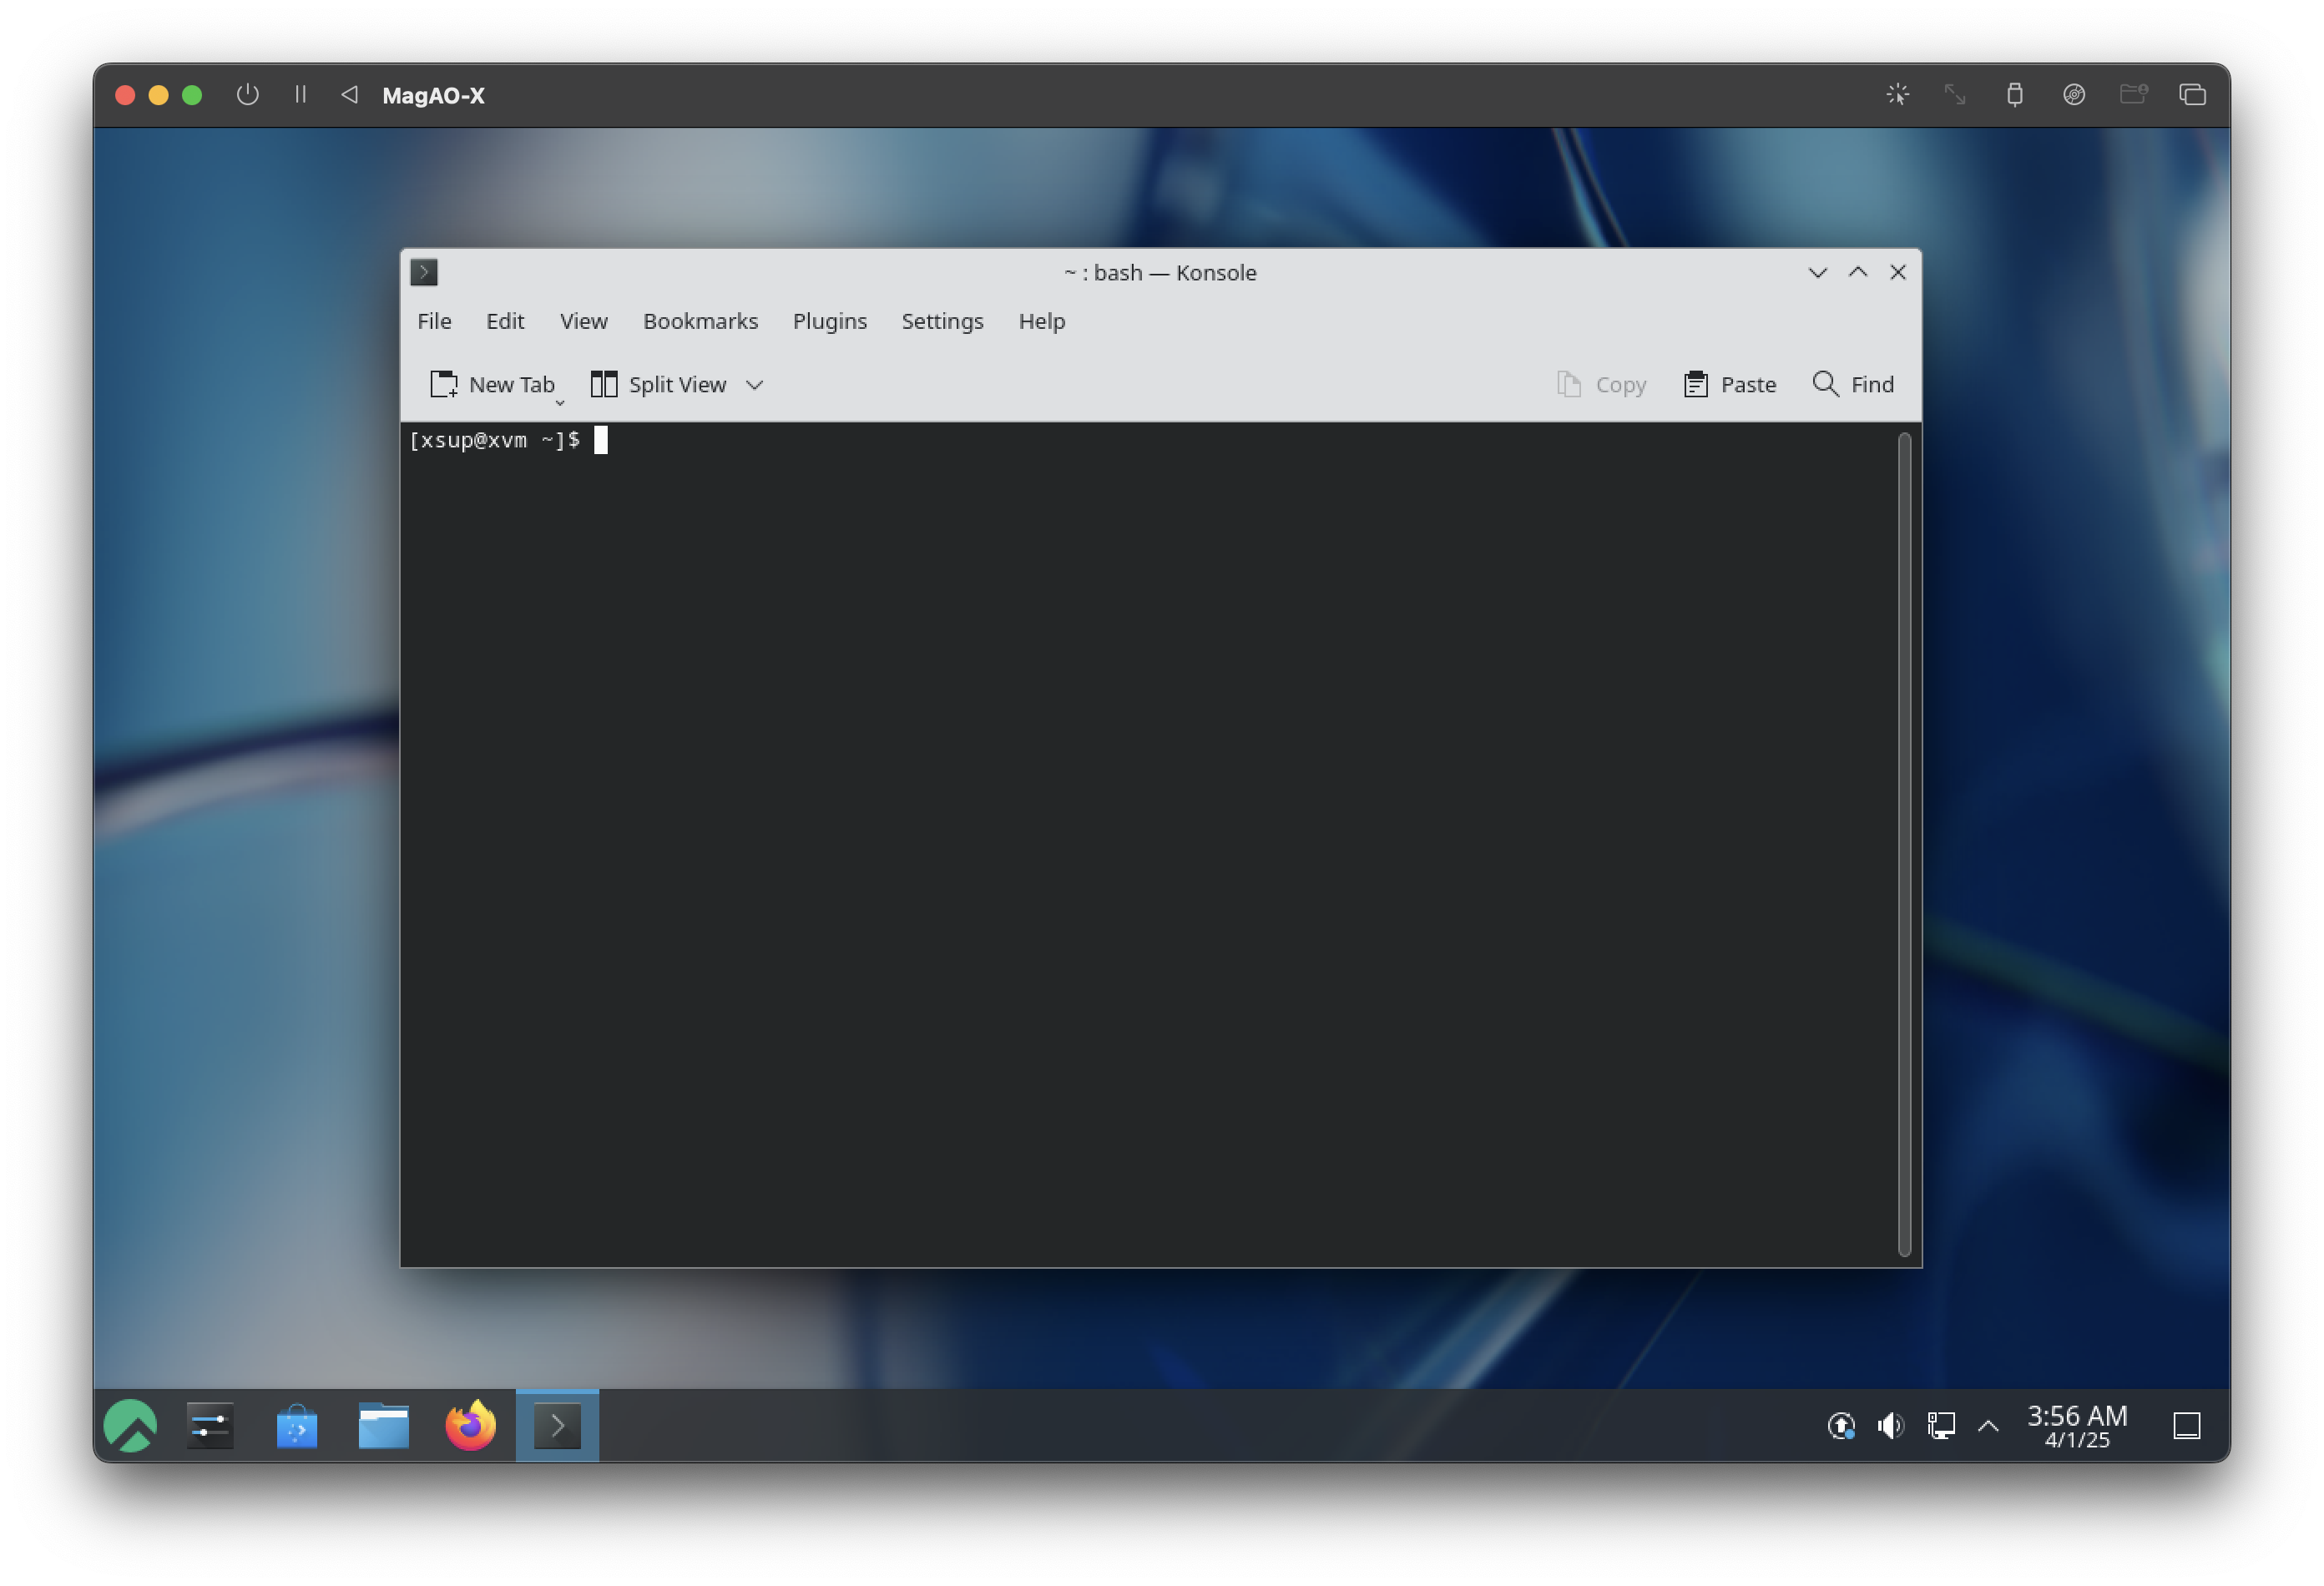
Task: Click the Paste toolbar button
Action: [x=1730, y=384]
